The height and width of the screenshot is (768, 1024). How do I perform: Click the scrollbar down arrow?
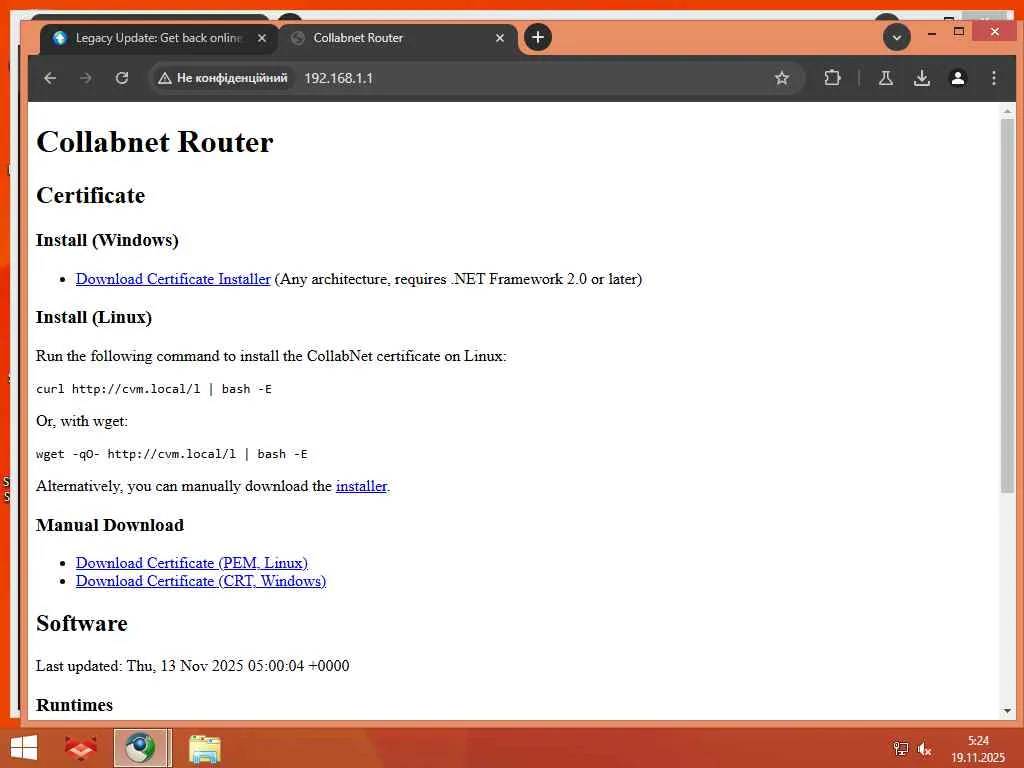point(1007,711)
